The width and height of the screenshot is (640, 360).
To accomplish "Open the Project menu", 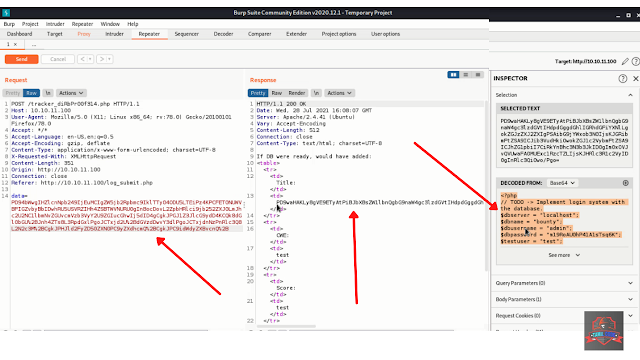I will pos(30,24).
